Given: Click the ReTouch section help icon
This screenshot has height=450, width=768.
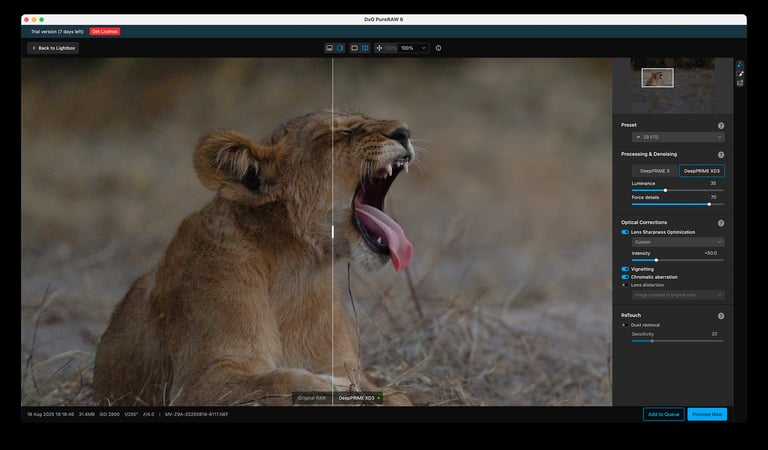Looking at the screenshot, I should [x=721, y=316].
